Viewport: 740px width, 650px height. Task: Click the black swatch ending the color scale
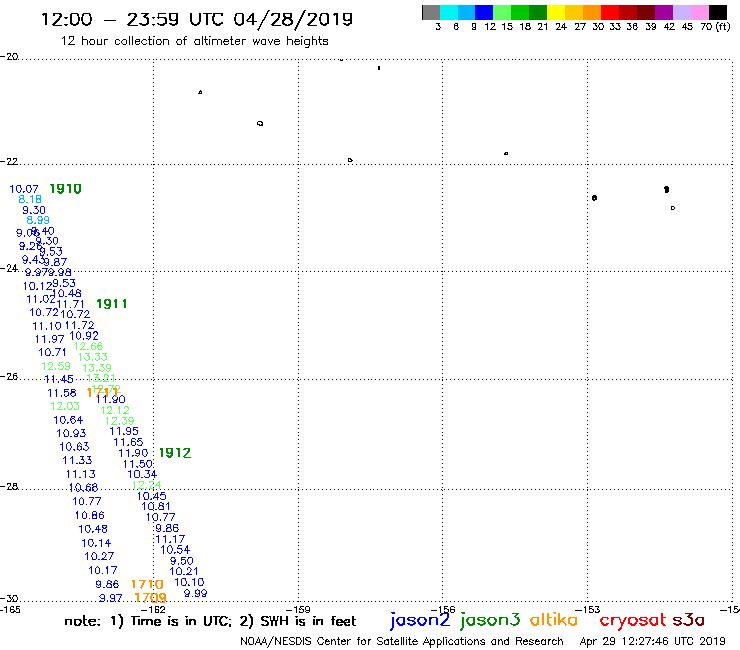click(718, 13)
